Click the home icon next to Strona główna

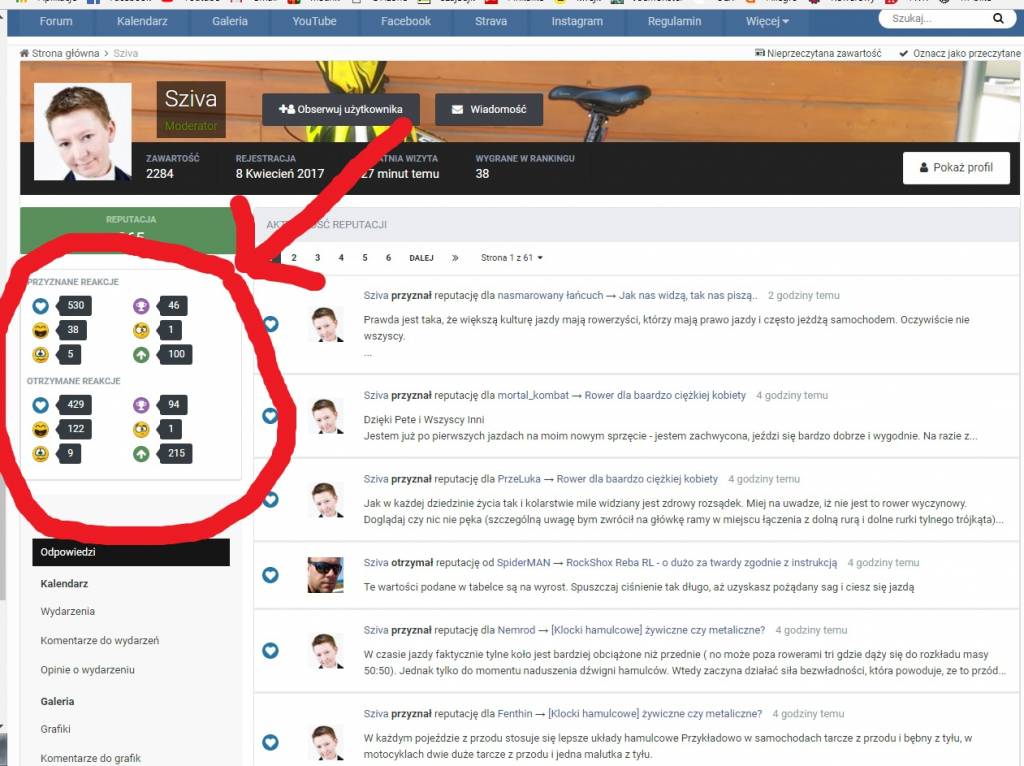[24, 53]
